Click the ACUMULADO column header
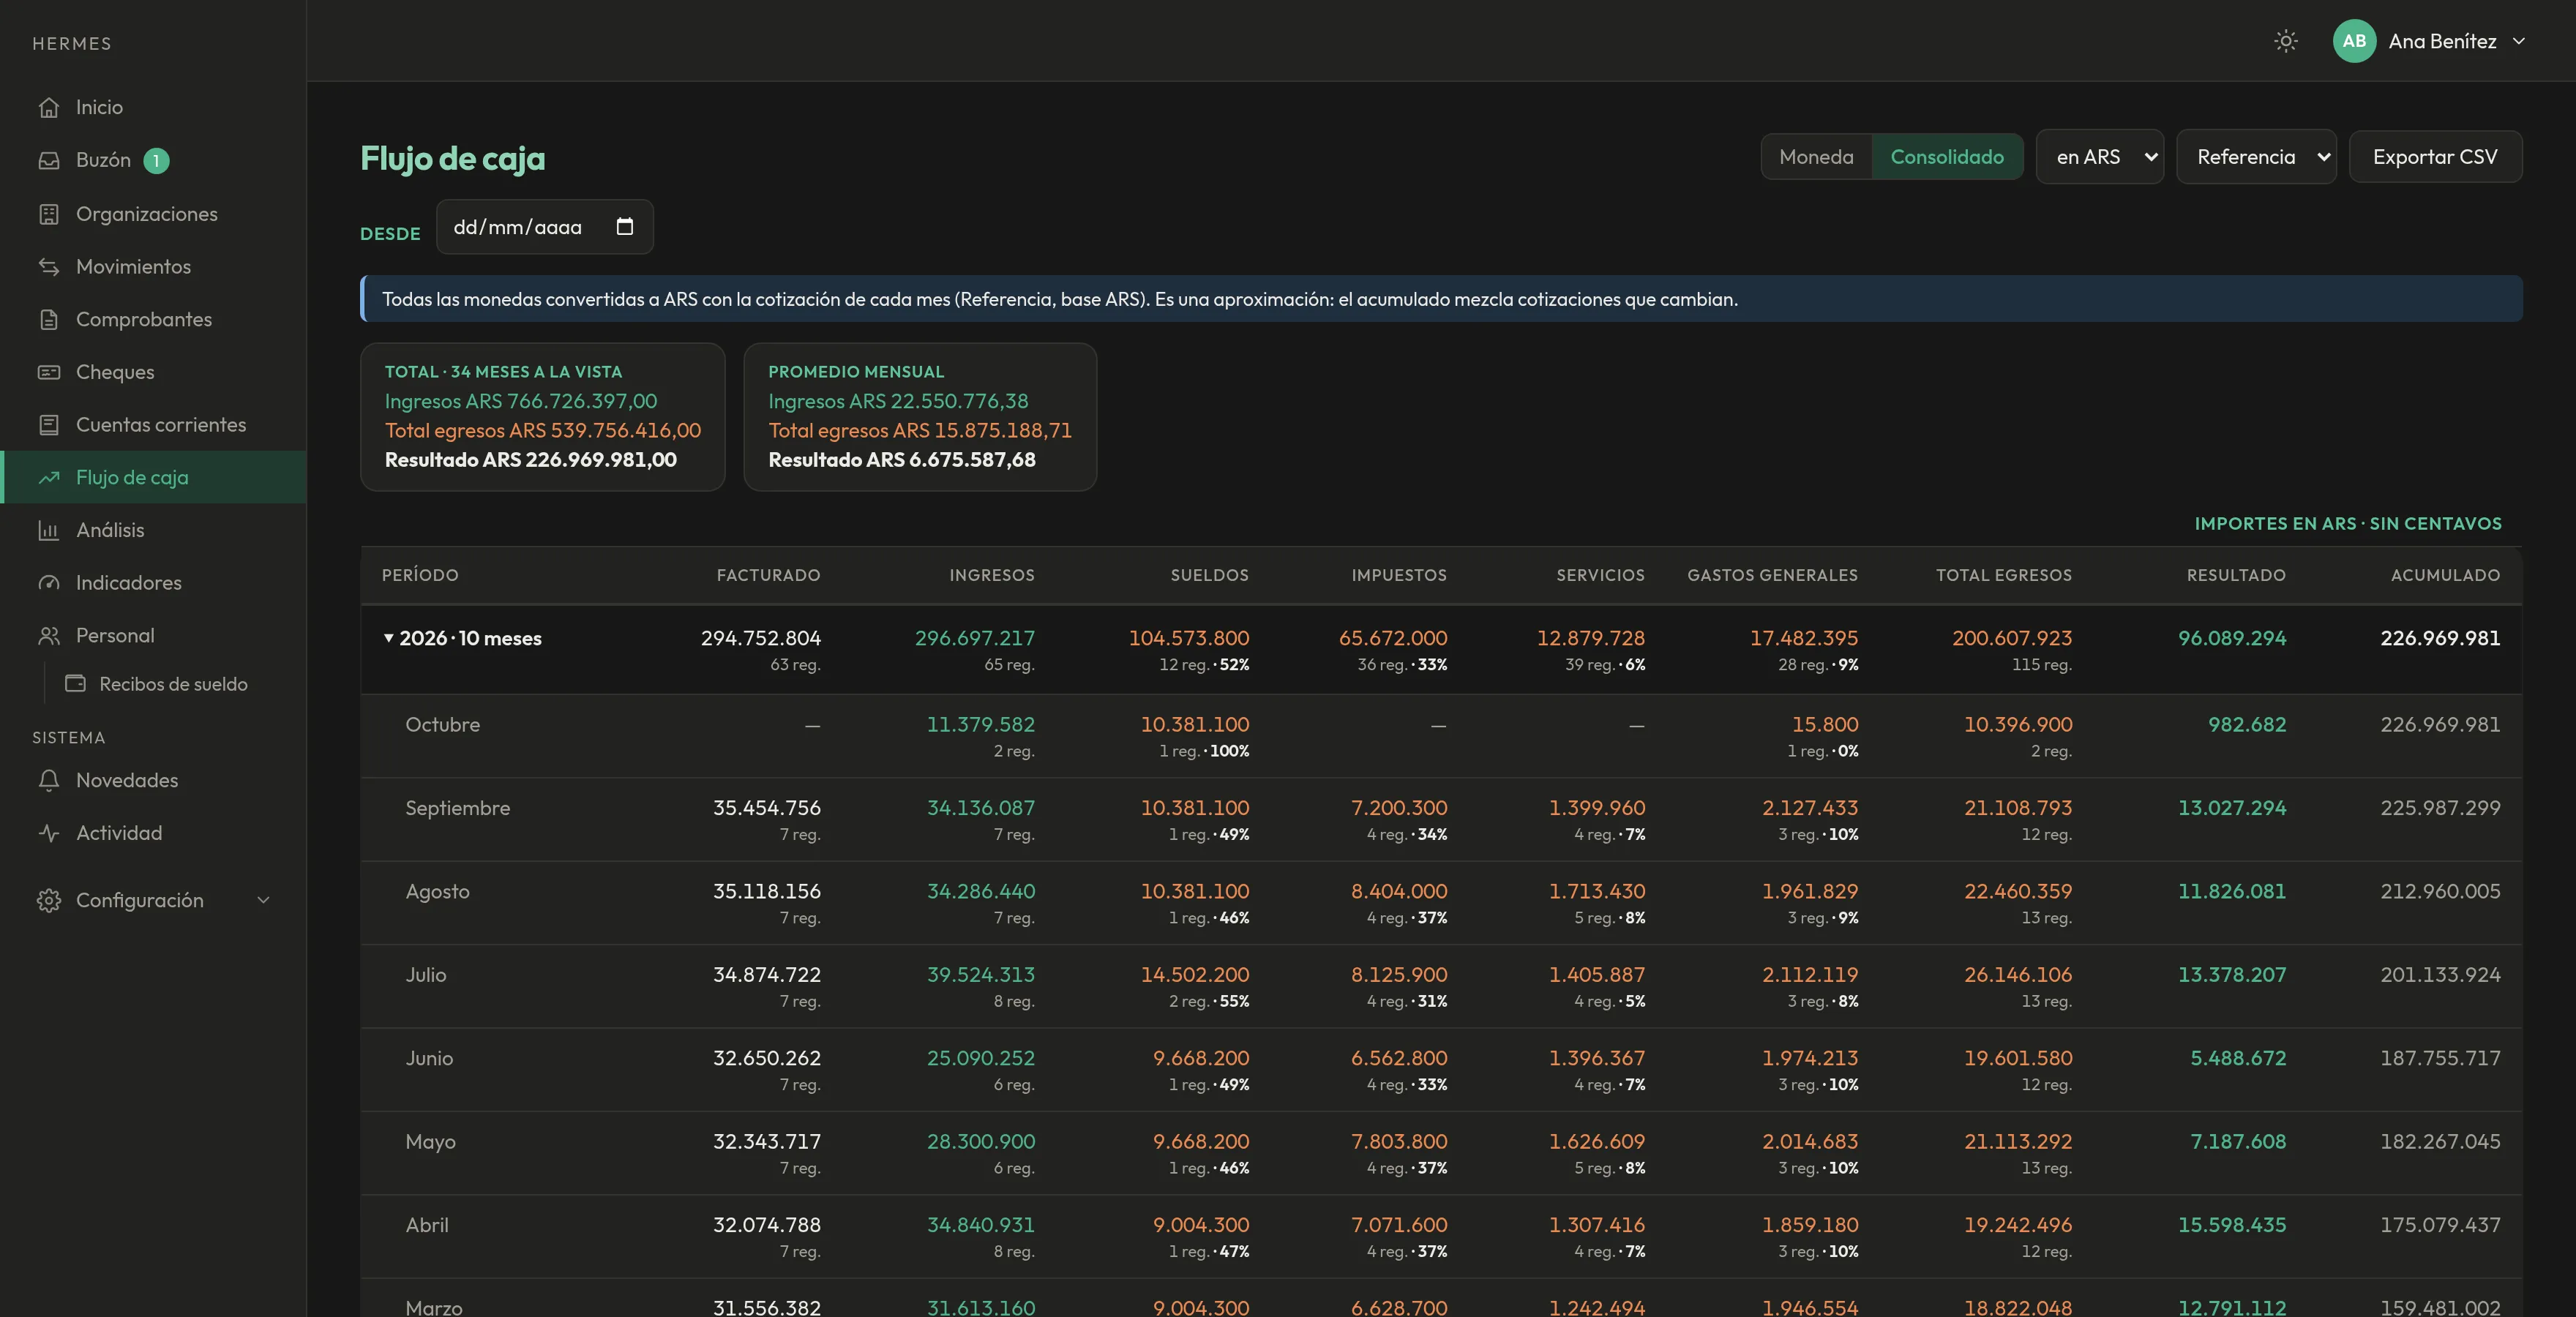The width and height of the screenshot is (2576, 1317). tap(2445, 575)
